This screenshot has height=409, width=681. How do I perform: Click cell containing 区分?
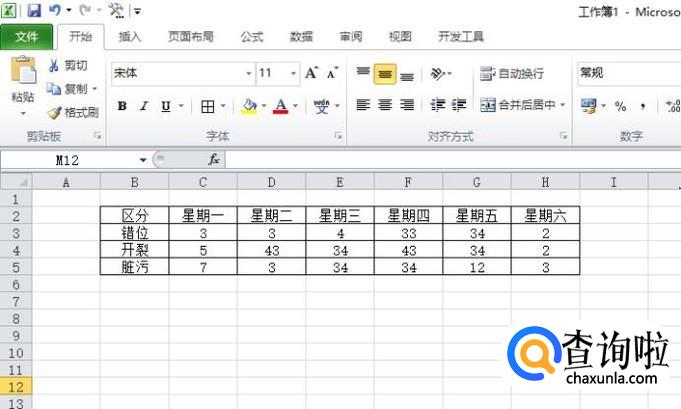click(x=135, y=215)
